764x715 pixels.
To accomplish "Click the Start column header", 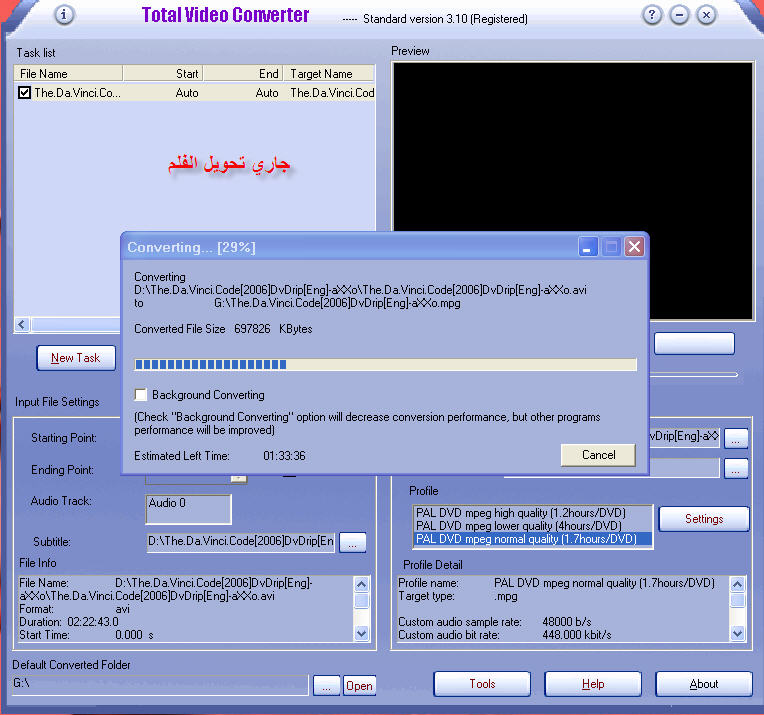I will click(163, 74).
